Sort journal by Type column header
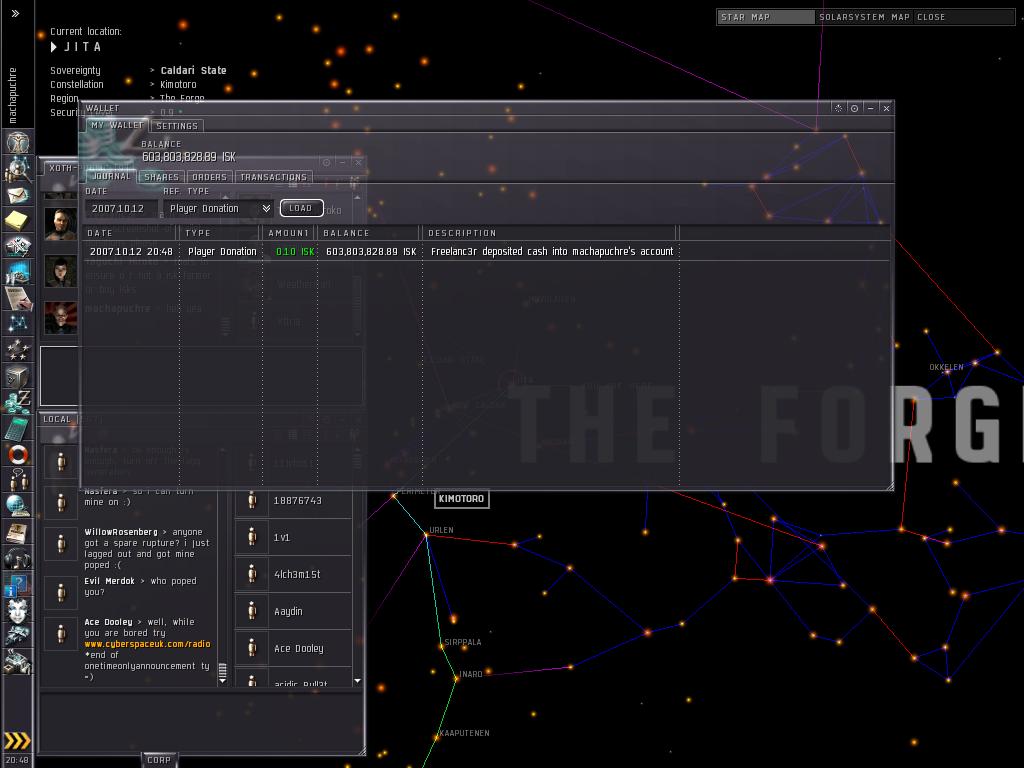Screen dimensions: 1024x768 point(221,232)
